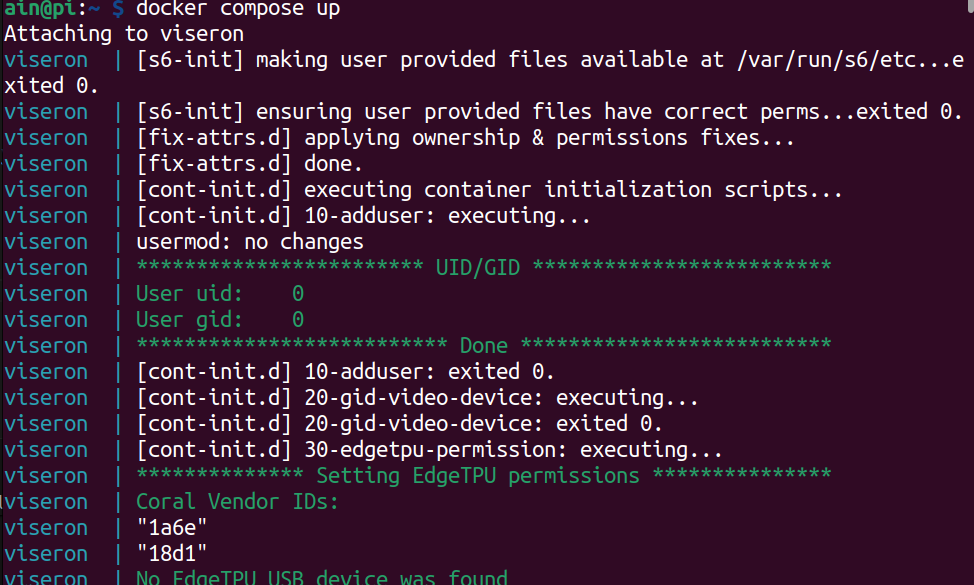Click "30-edgetpu-permission: executing..." log text
Viewport: 974px width, 585px height.
tap(513, 450)
